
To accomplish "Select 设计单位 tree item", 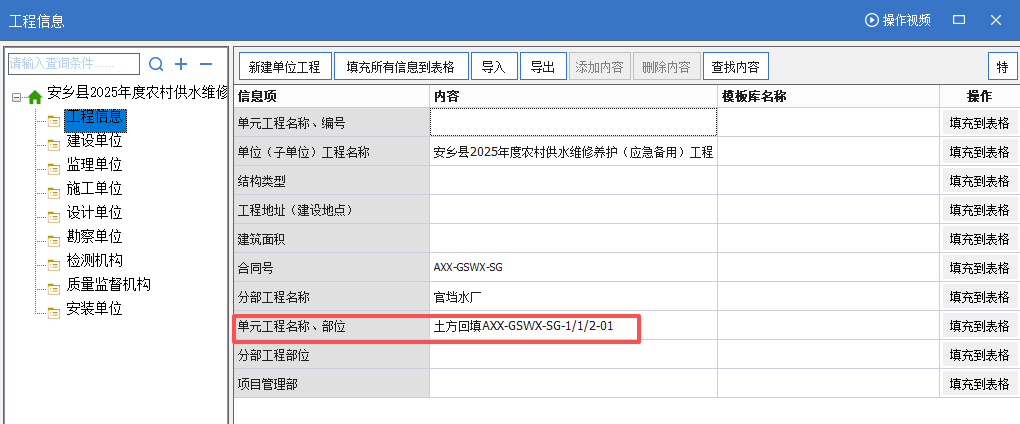I will pos(94,213).
